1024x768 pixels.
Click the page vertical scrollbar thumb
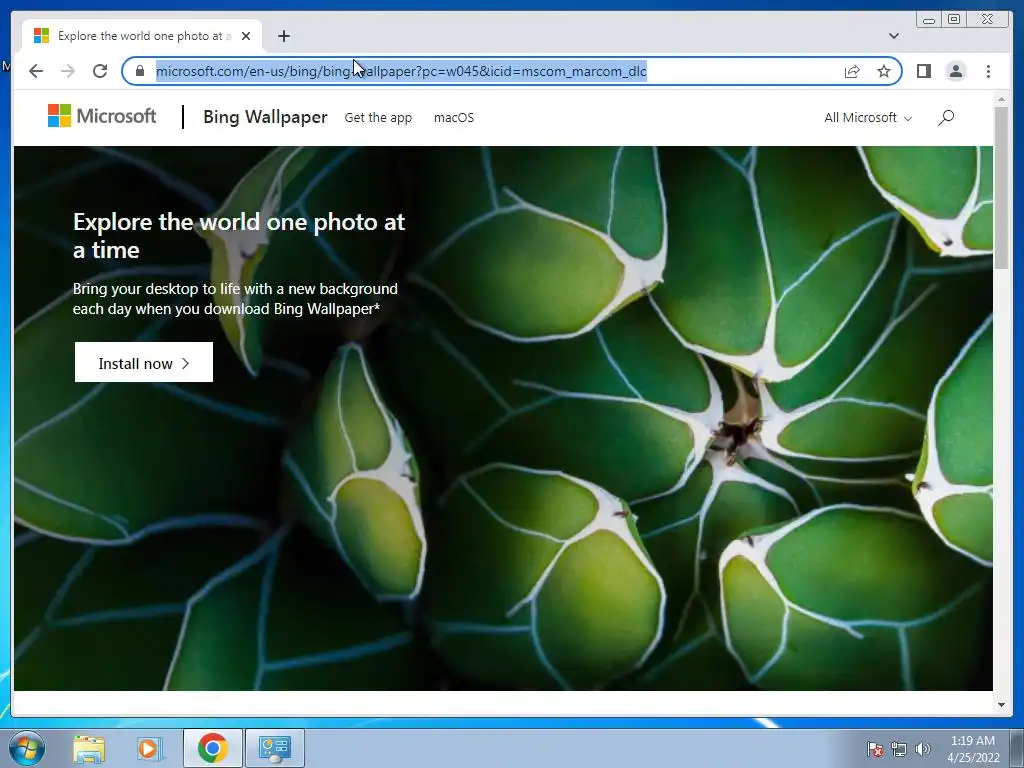click(1001, 187)
